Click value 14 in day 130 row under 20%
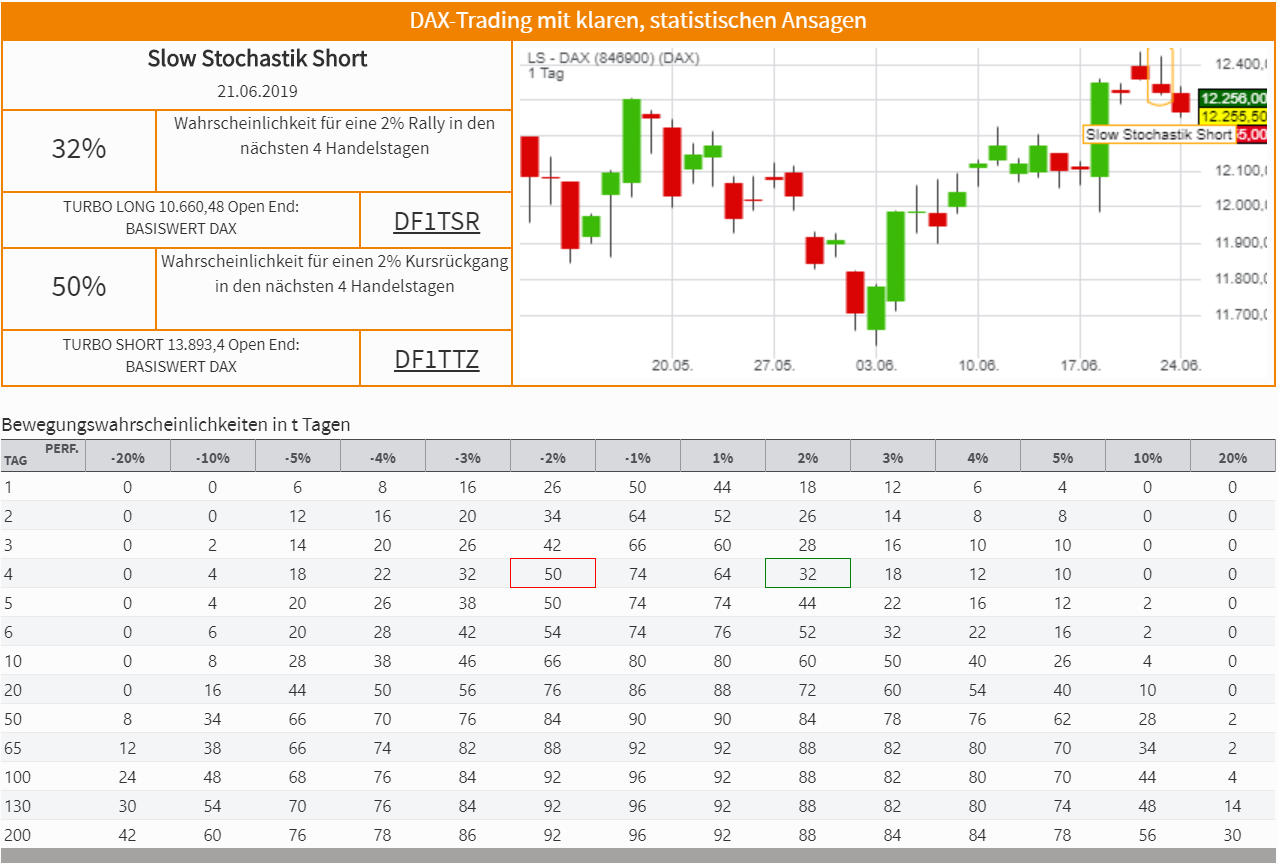The width and height of the screenshot is (1278, 864). tap(1233, 806)
